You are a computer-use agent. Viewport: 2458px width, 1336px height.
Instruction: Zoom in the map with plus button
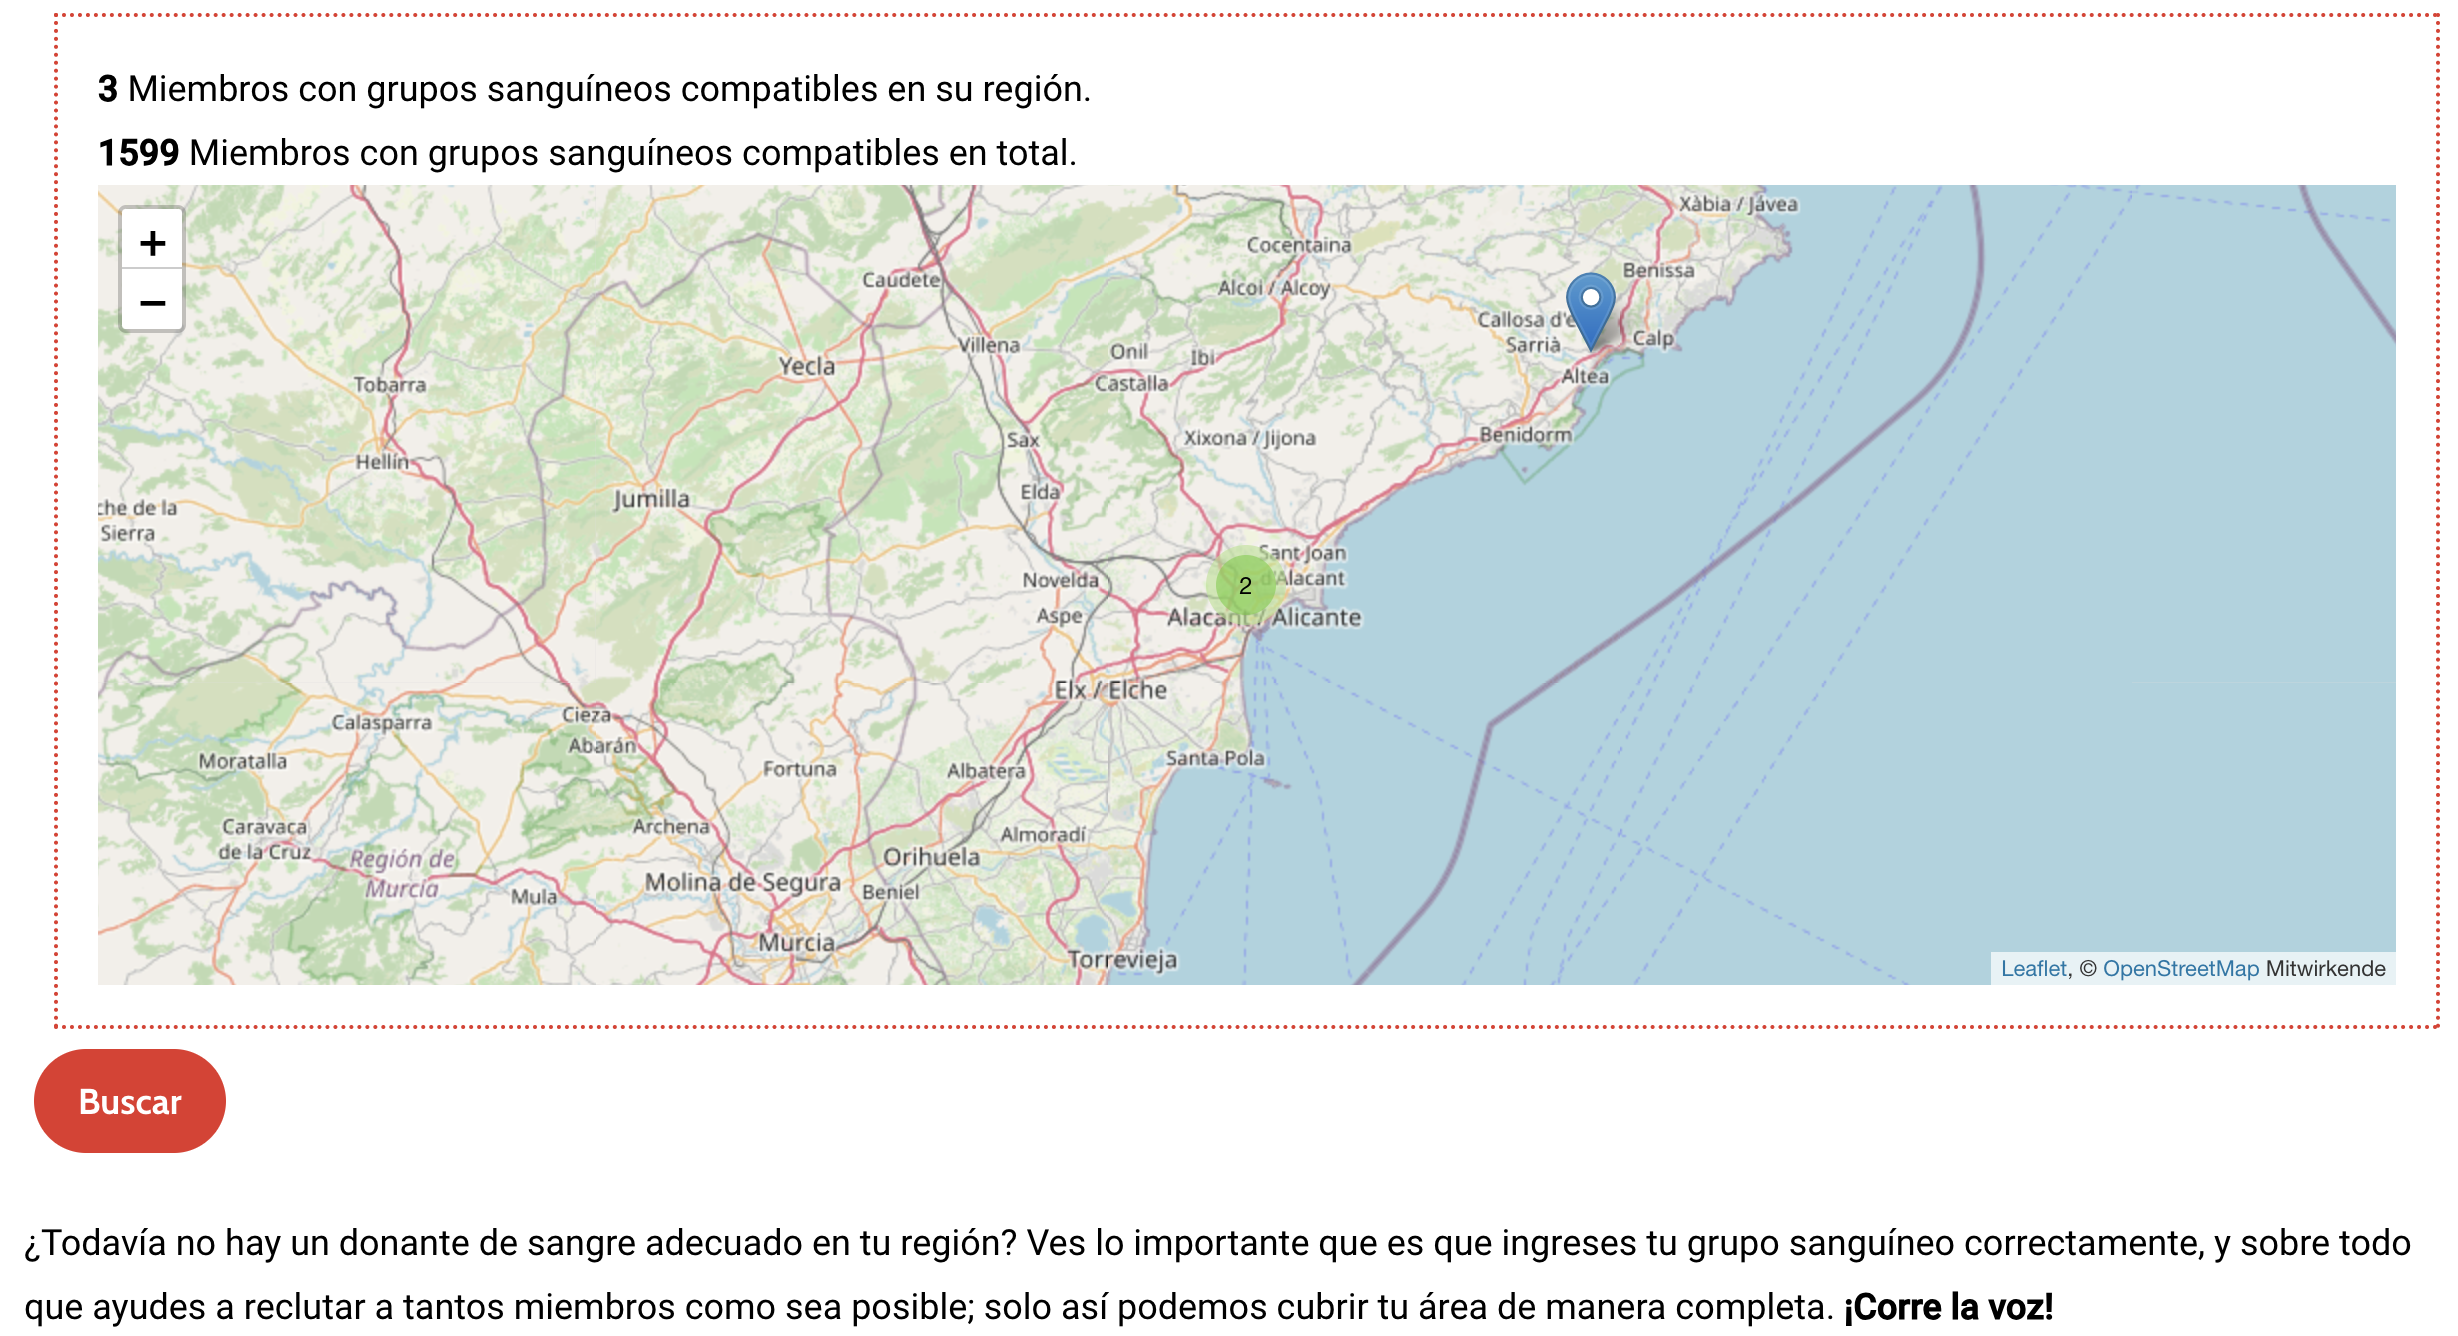click(x=152, y=243)
